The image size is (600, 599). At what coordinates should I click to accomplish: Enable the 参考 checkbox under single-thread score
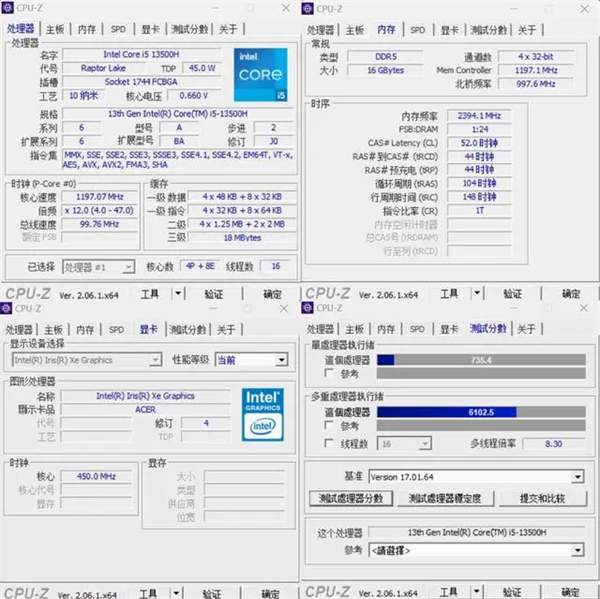(328, 372)
